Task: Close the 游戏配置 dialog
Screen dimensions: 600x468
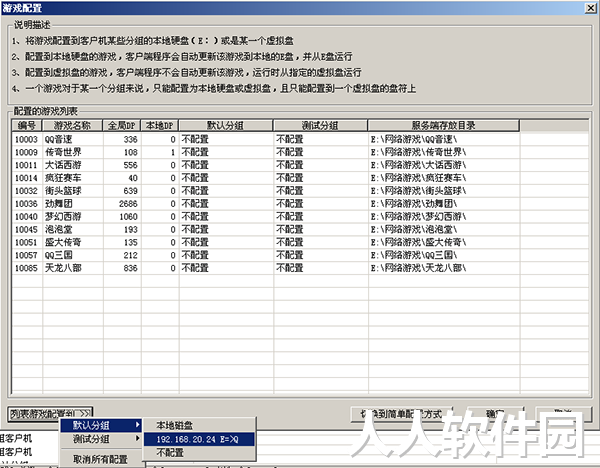Action: pos(591,8)
